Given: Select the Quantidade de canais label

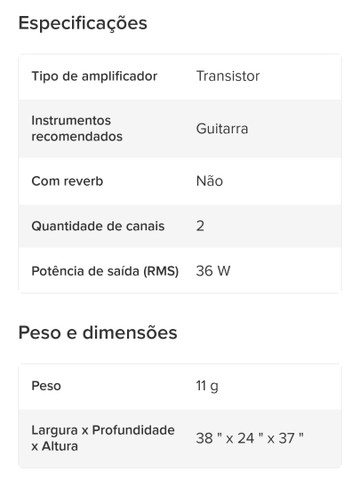Looking at the screenshot, I should coord(98,226).
